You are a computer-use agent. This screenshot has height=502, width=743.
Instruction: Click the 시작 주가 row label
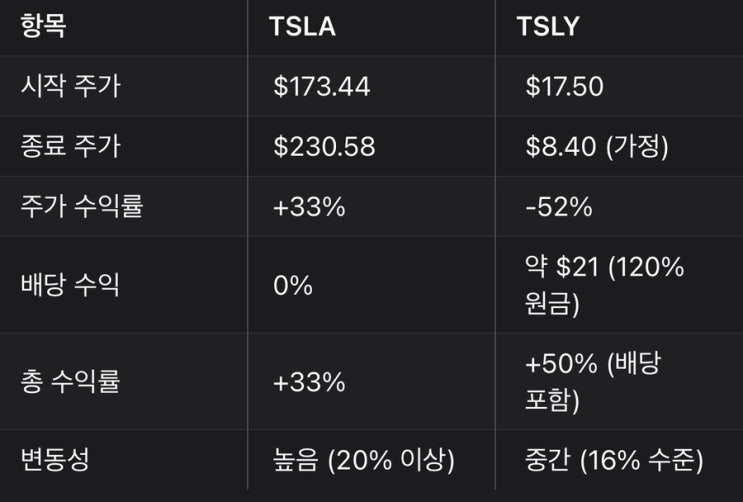[x=70, y=87]
